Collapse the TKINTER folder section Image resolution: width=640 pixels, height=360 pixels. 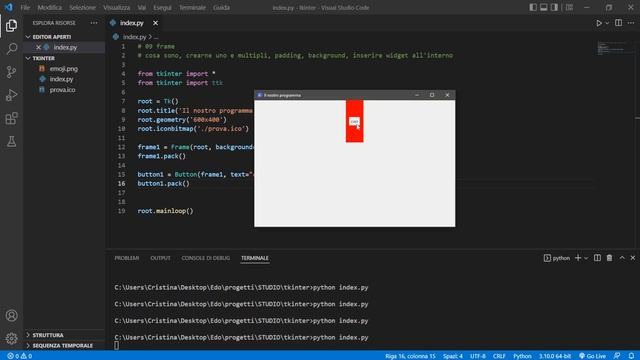tap(43, 58)
